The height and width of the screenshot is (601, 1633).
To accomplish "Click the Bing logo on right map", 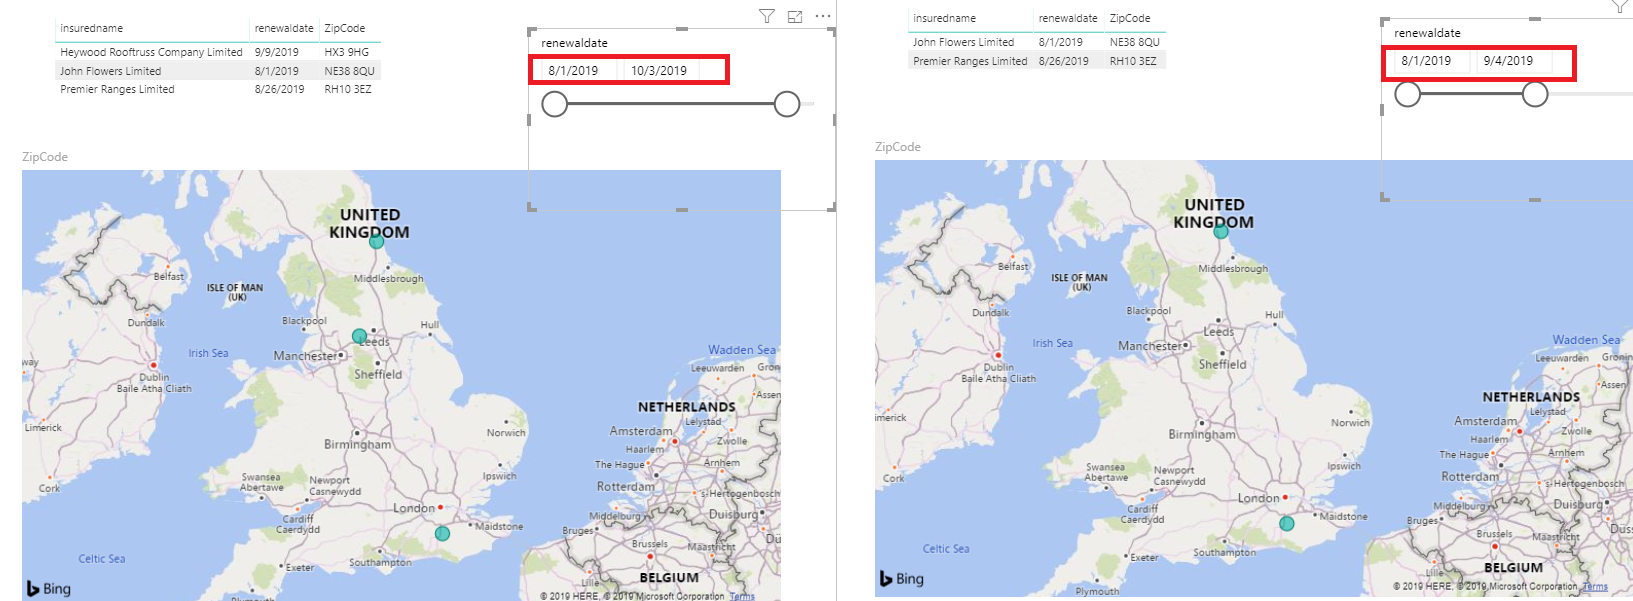I will 902,579.
